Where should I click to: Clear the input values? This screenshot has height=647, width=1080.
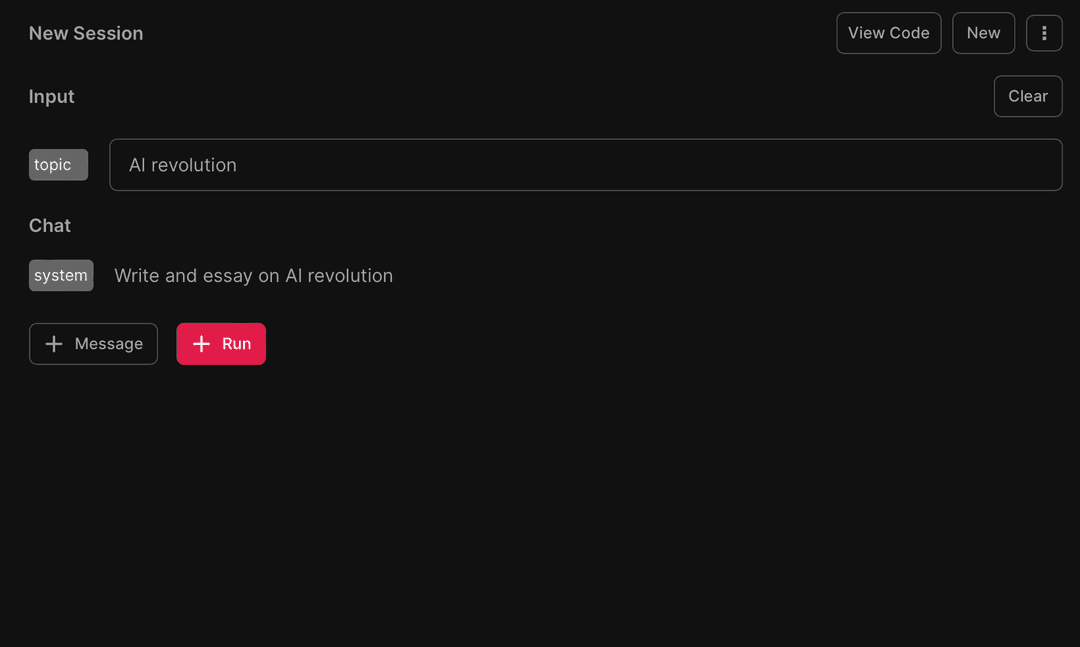(1027, 96)
